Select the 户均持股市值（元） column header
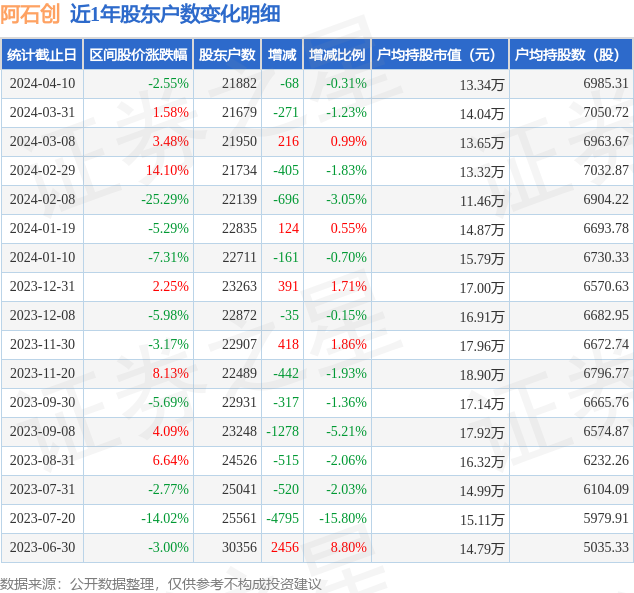Screen dimensions: 634x593 [x=440, y=55]
